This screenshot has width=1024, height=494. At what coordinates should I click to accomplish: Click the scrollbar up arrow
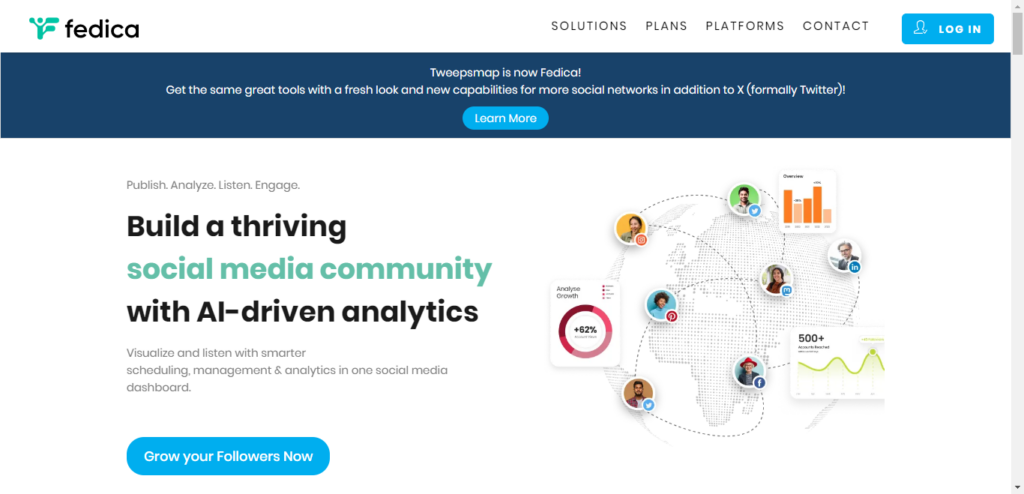[1017, 5]
